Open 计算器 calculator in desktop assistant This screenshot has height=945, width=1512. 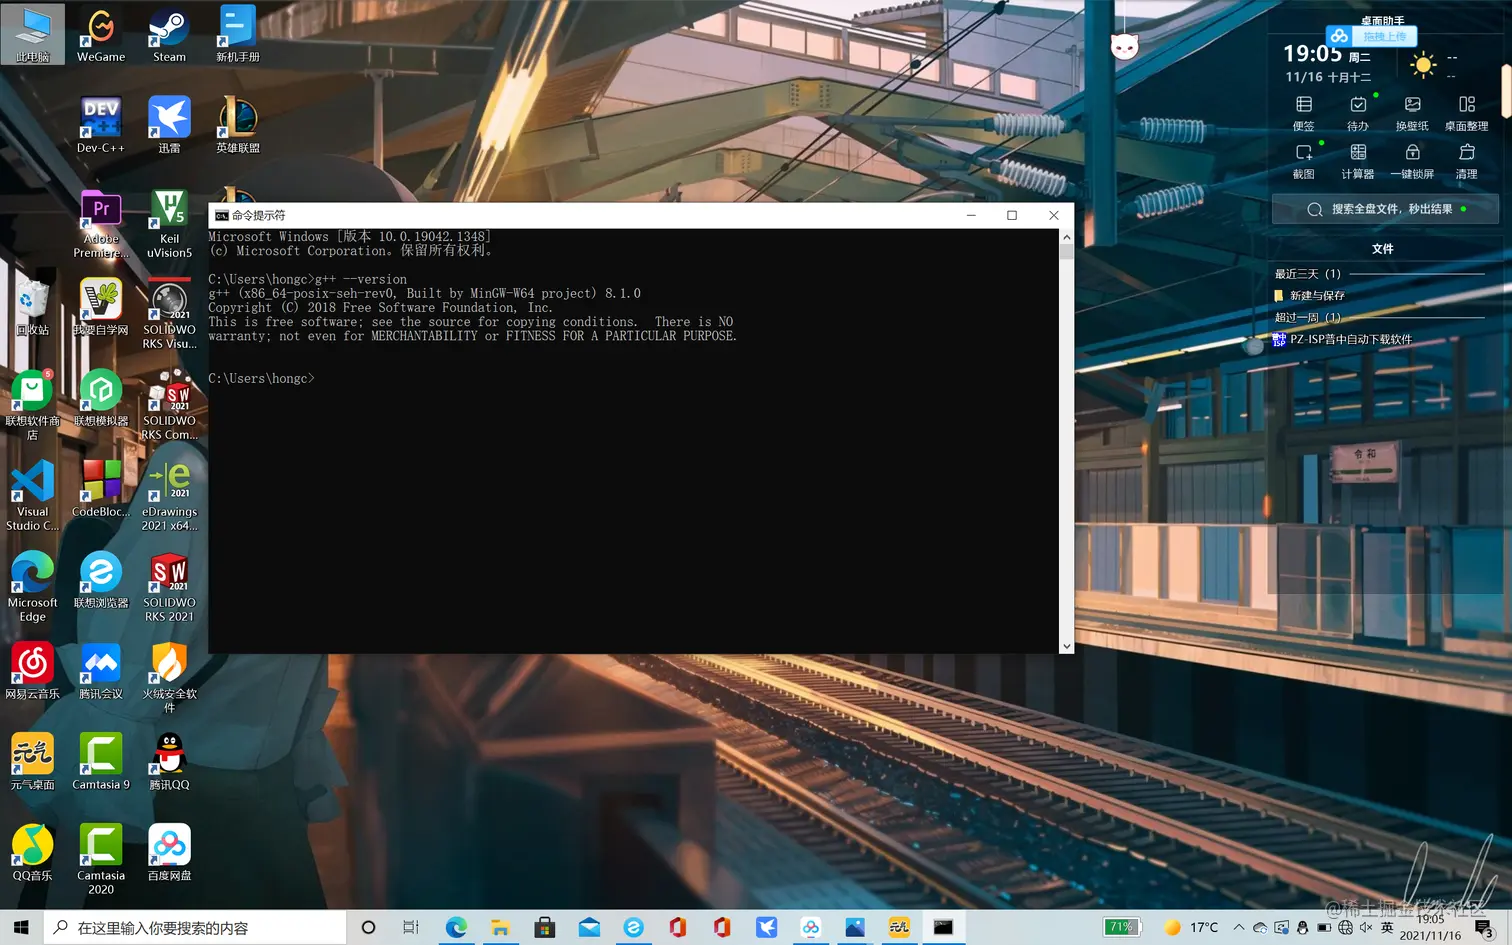1358,161
